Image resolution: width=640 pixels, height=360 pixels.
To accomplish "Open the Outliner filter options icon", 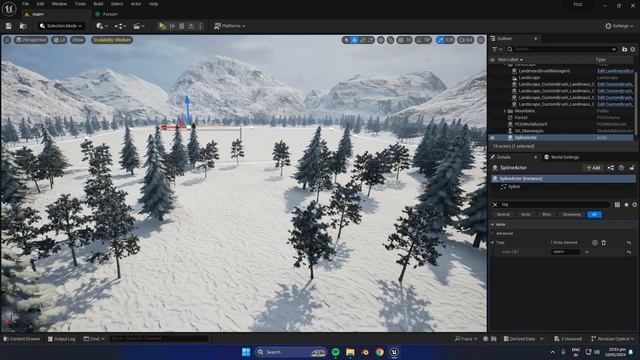I will point(497,49).
